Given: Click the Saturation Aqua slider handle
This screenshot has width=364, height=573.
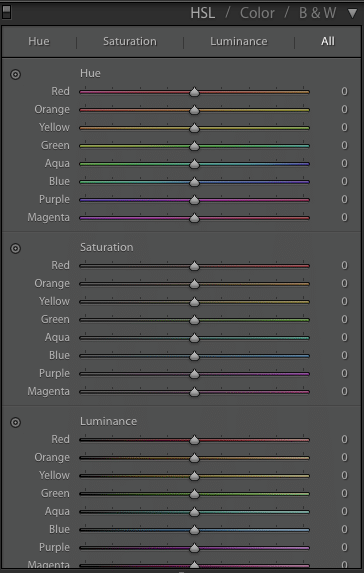Looking at the screenshot, I should point(194,338).
